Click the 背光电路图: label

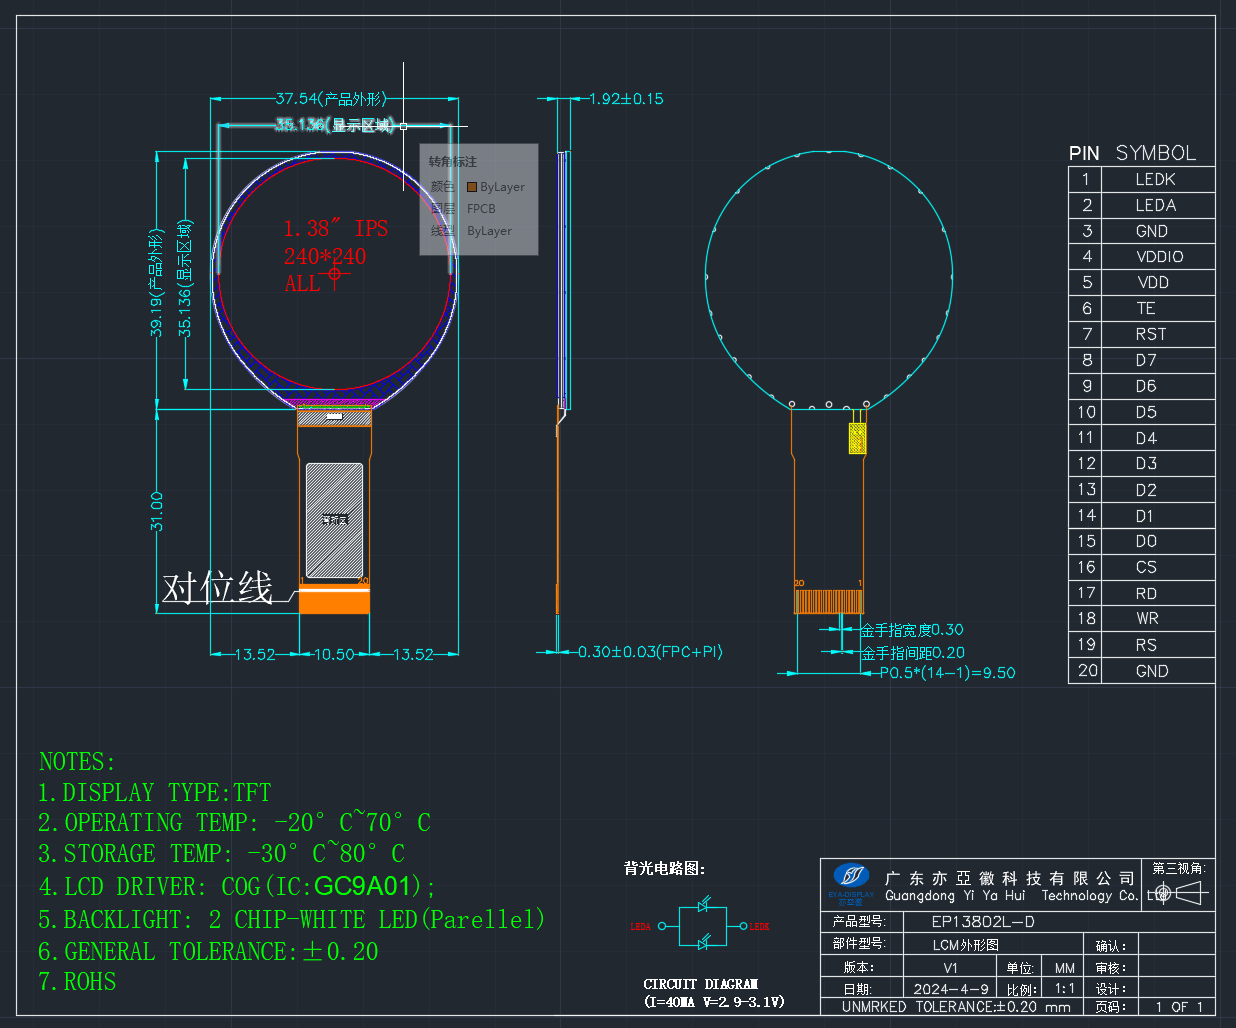click(x=665, y=868)
